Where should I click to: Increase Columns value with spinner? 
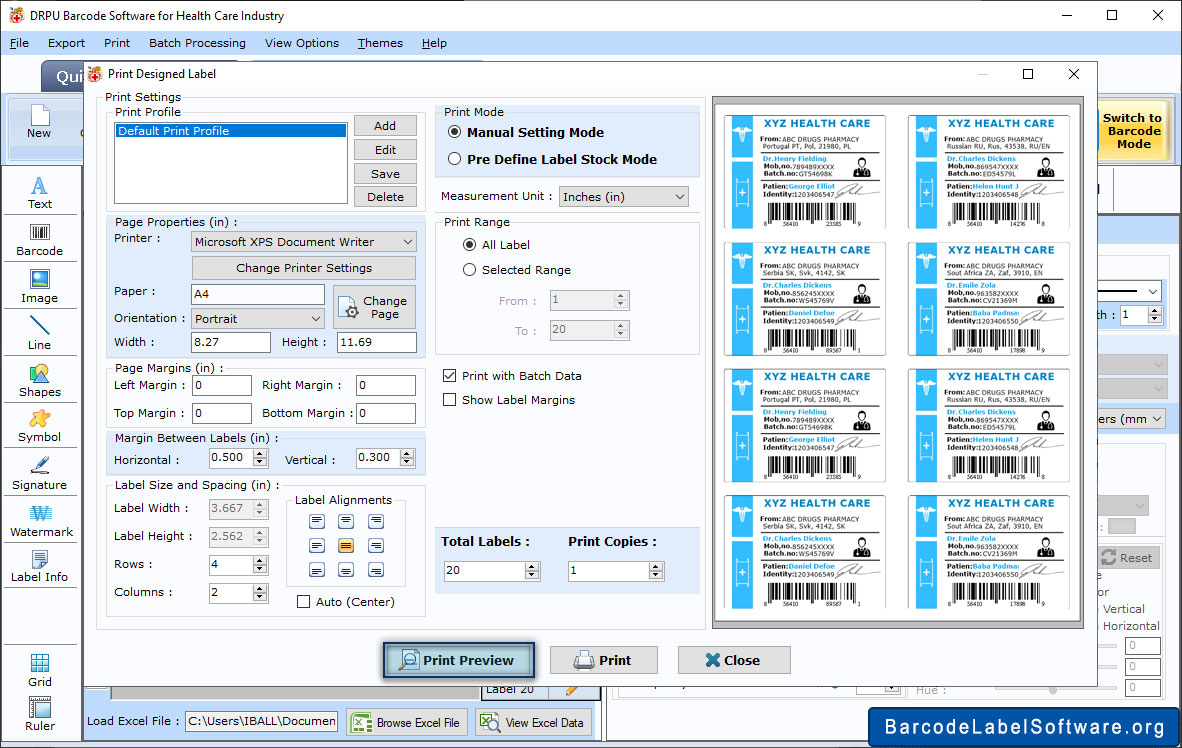[x=260, y=588]
